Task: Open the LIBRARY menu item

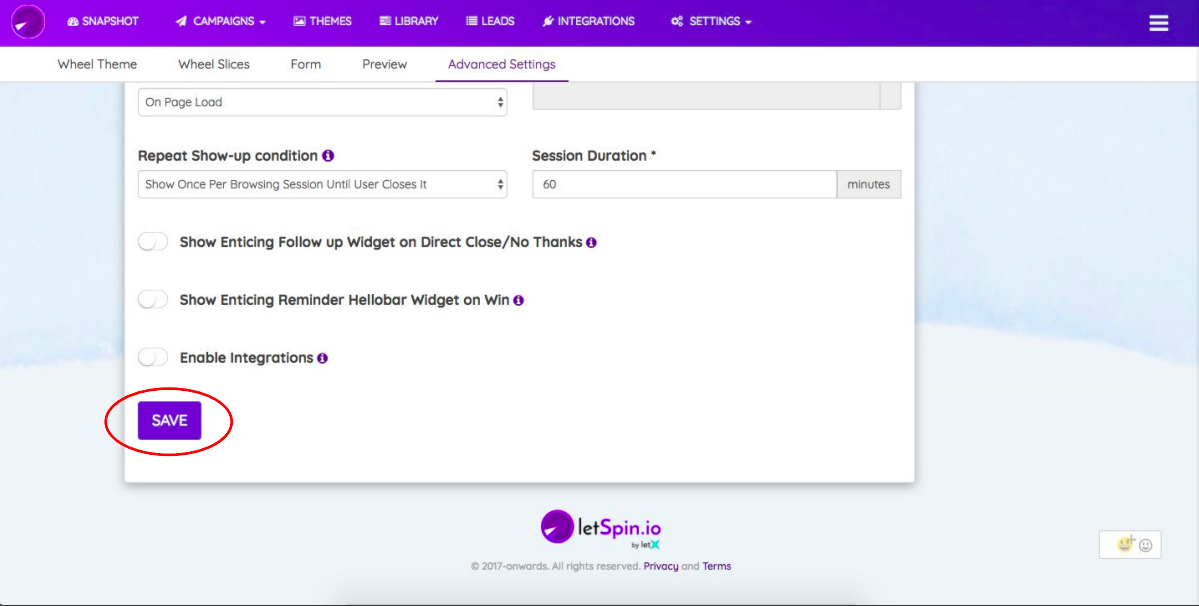Action: click(409, 21)
